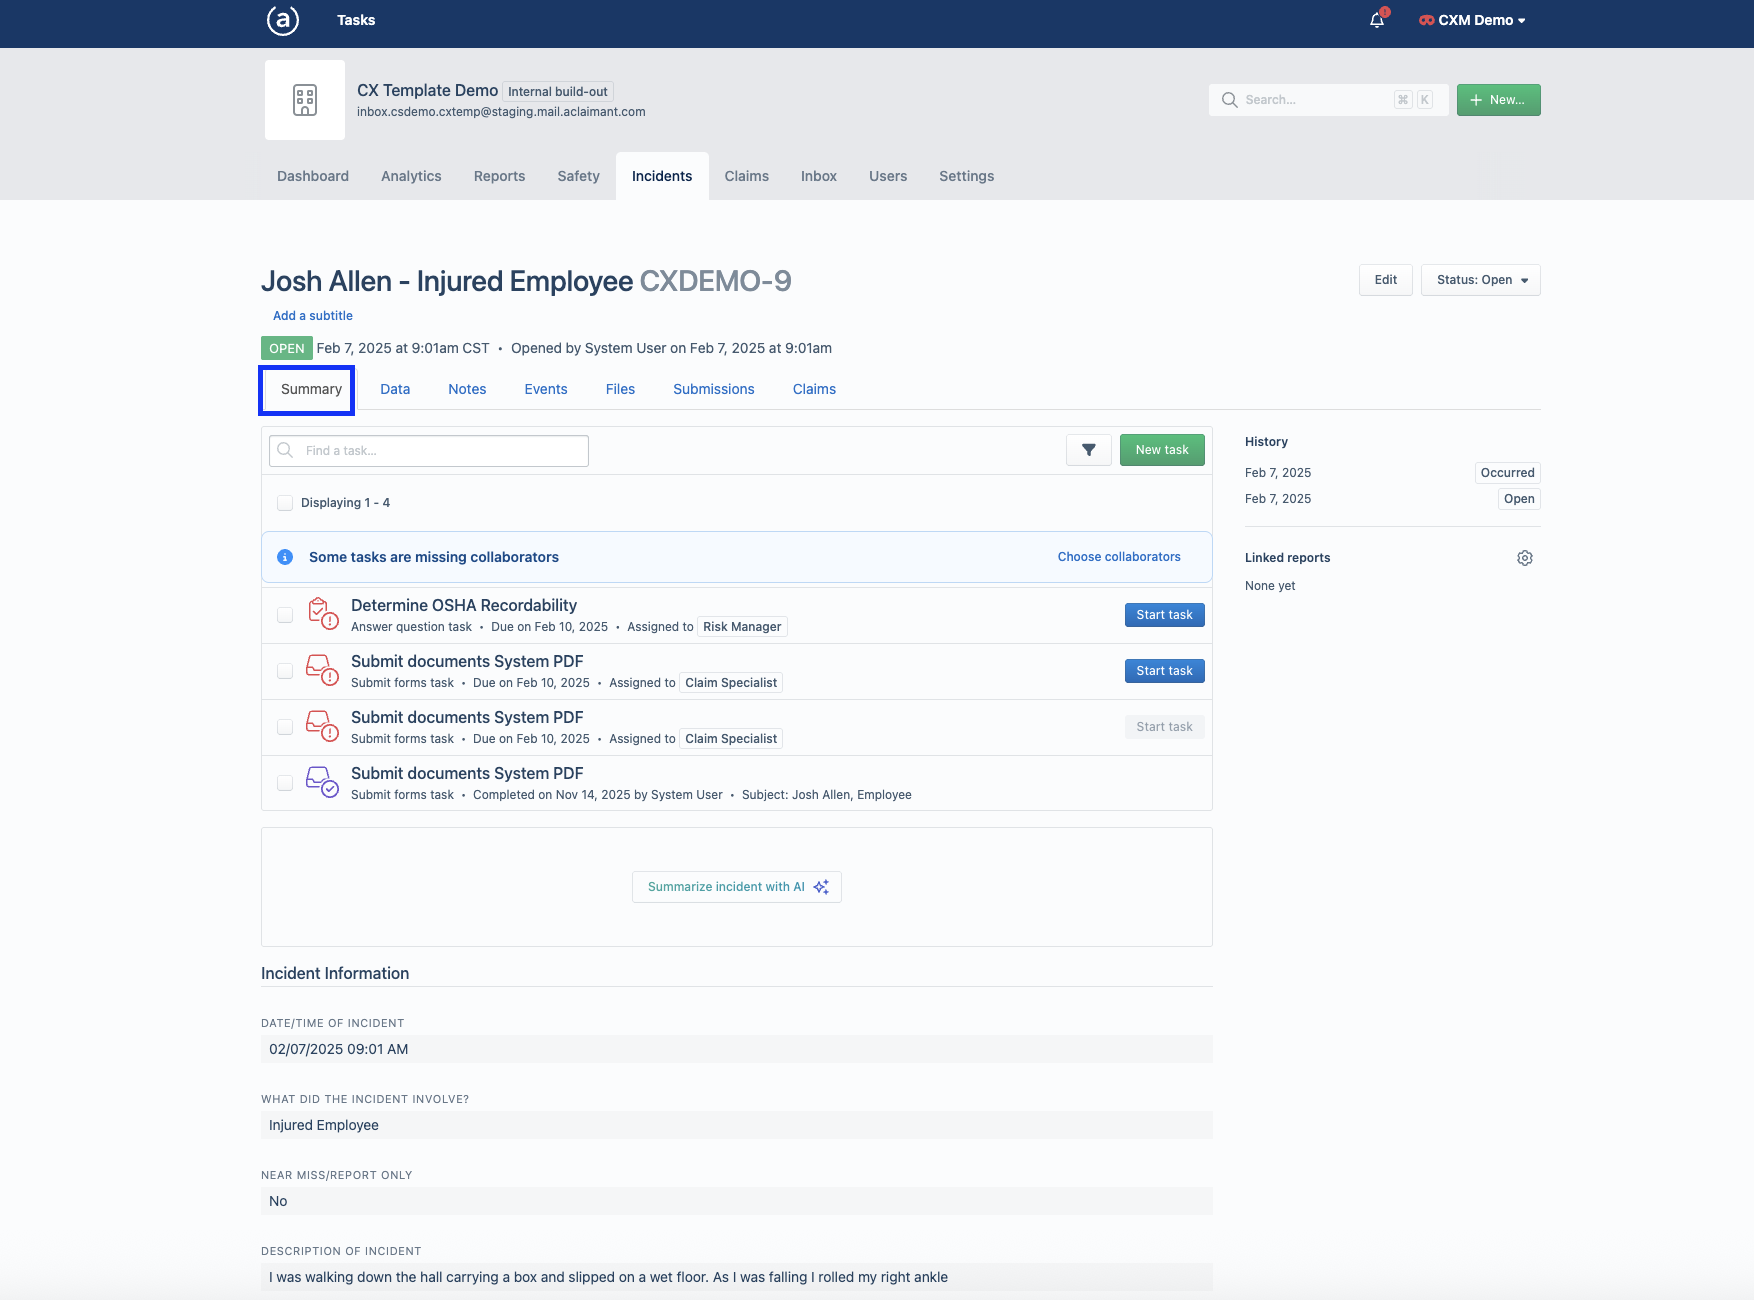Open Safety in main navigation
Image resolution: width=1754 pixels, height=1300 pixels.
(579, 176)
